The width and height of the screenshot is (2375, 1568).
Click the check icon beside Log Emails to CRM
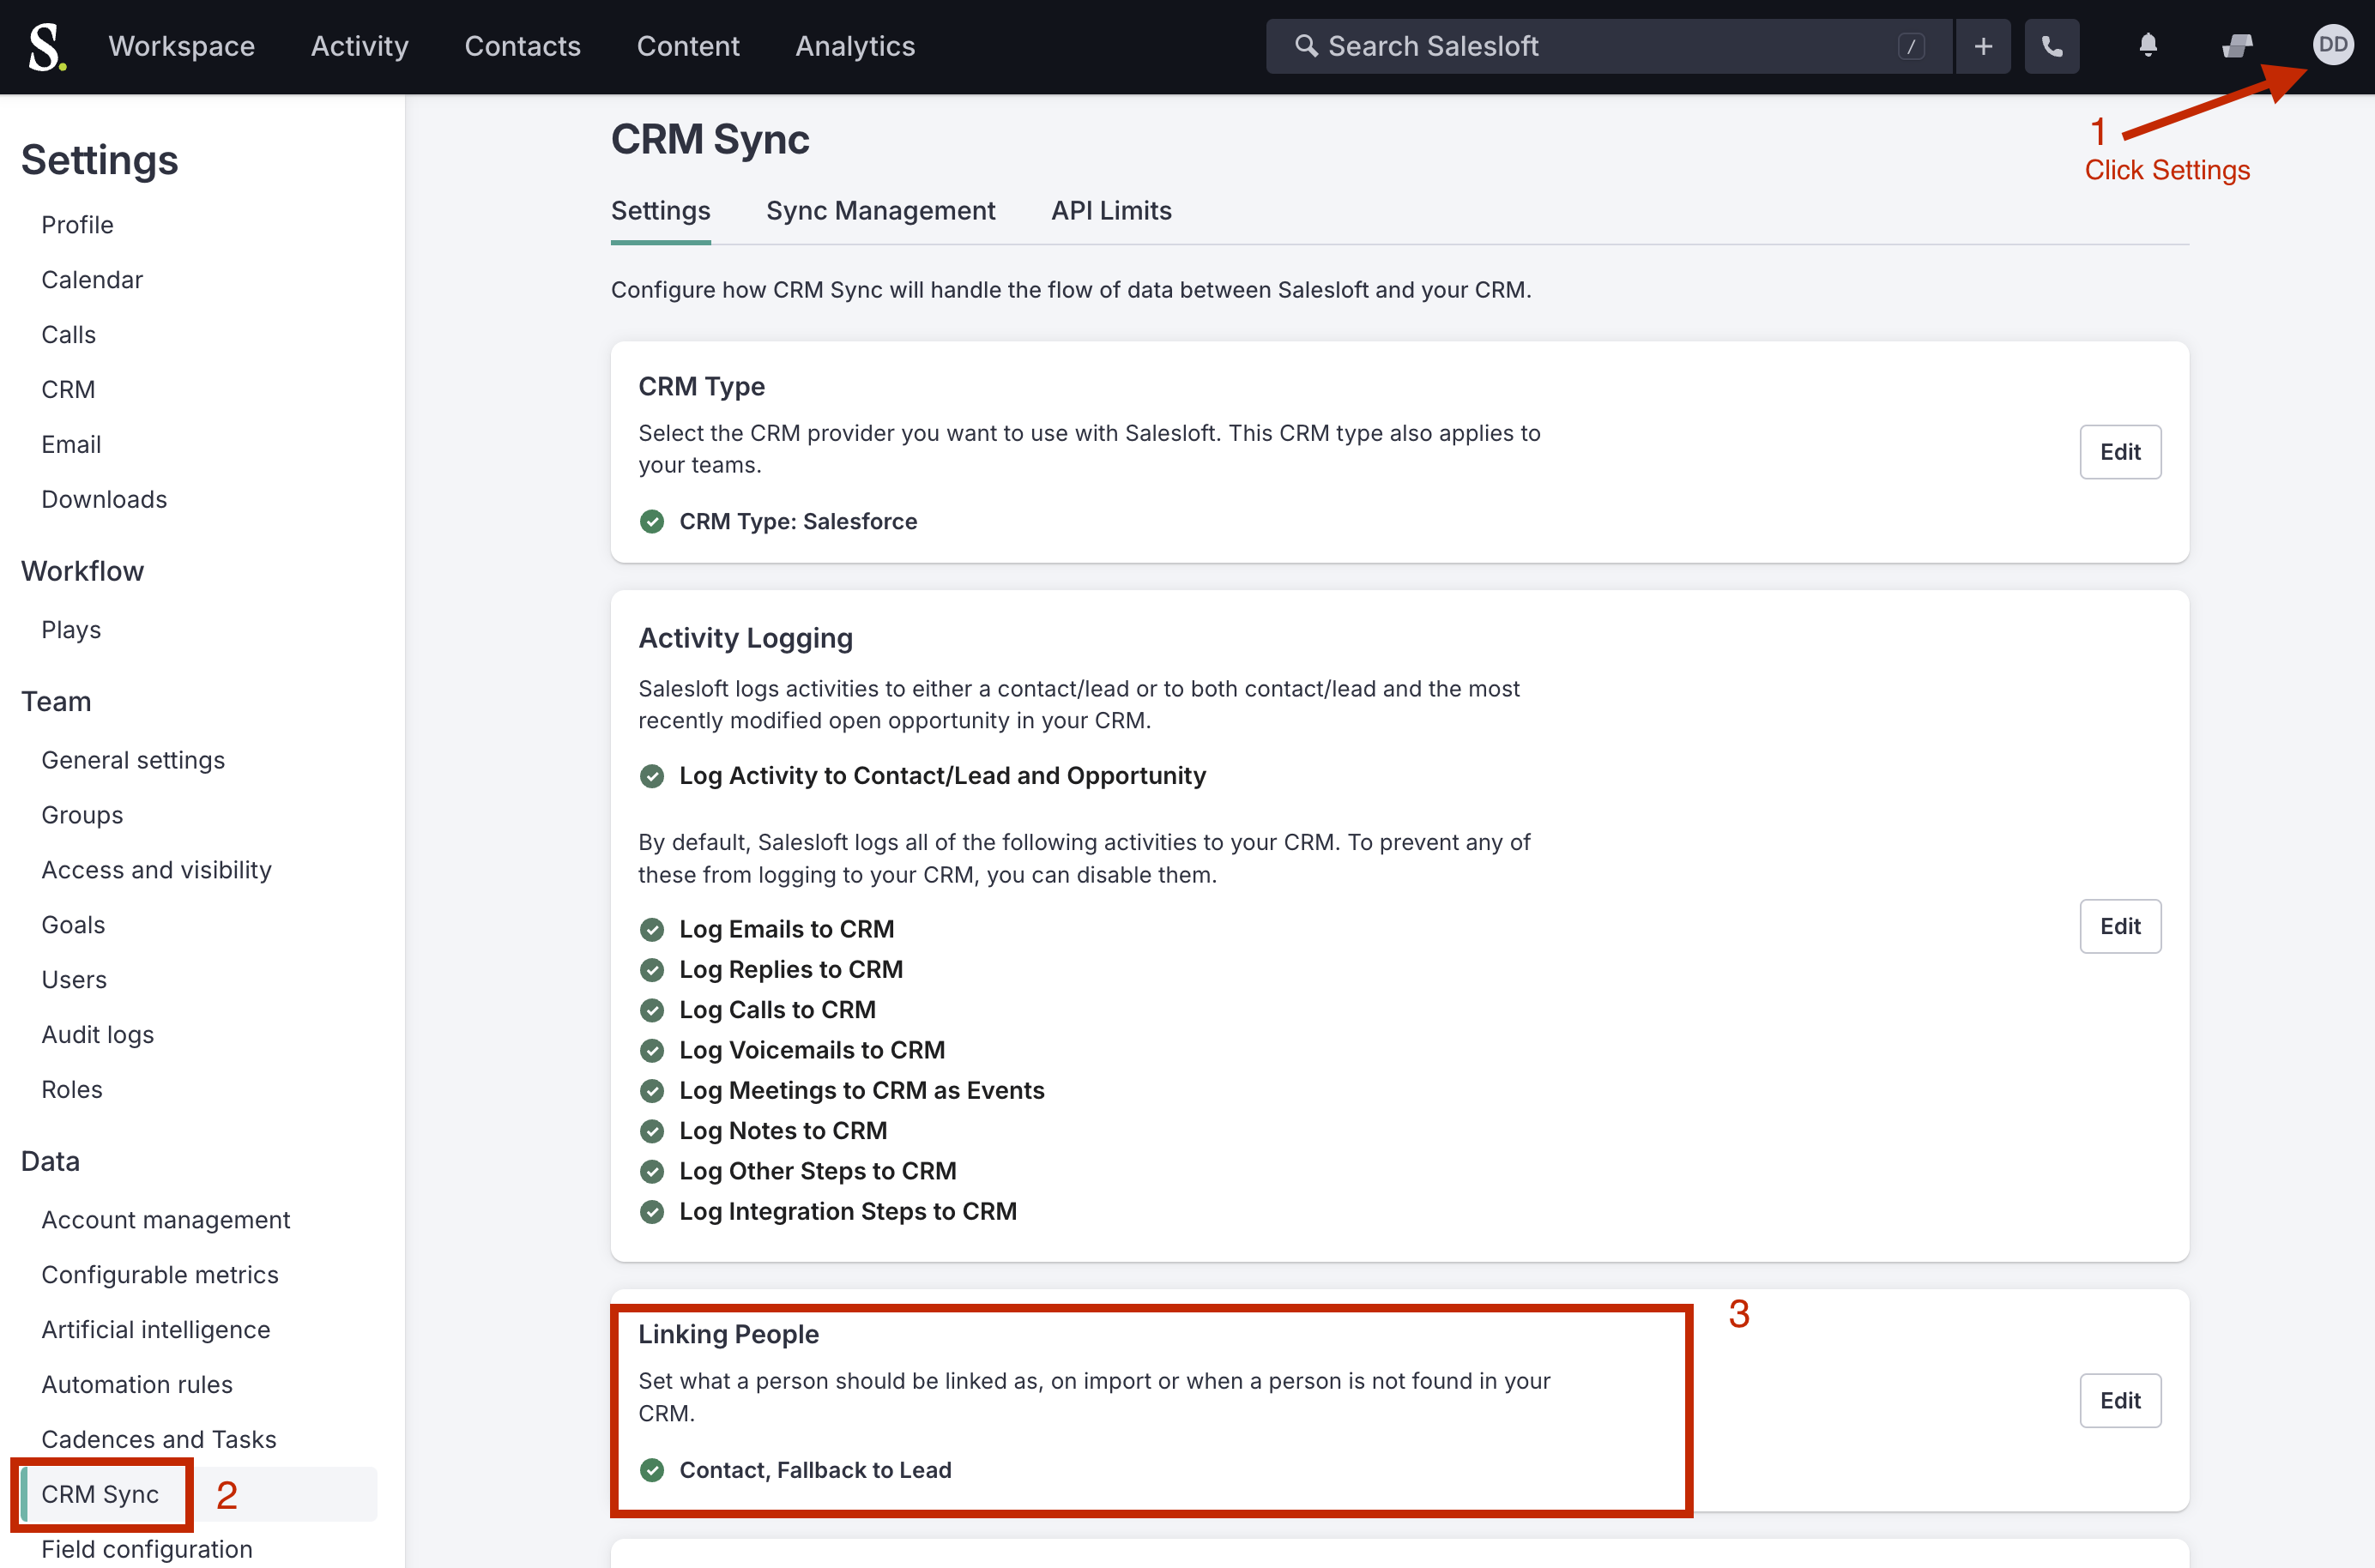click(652, 929)
